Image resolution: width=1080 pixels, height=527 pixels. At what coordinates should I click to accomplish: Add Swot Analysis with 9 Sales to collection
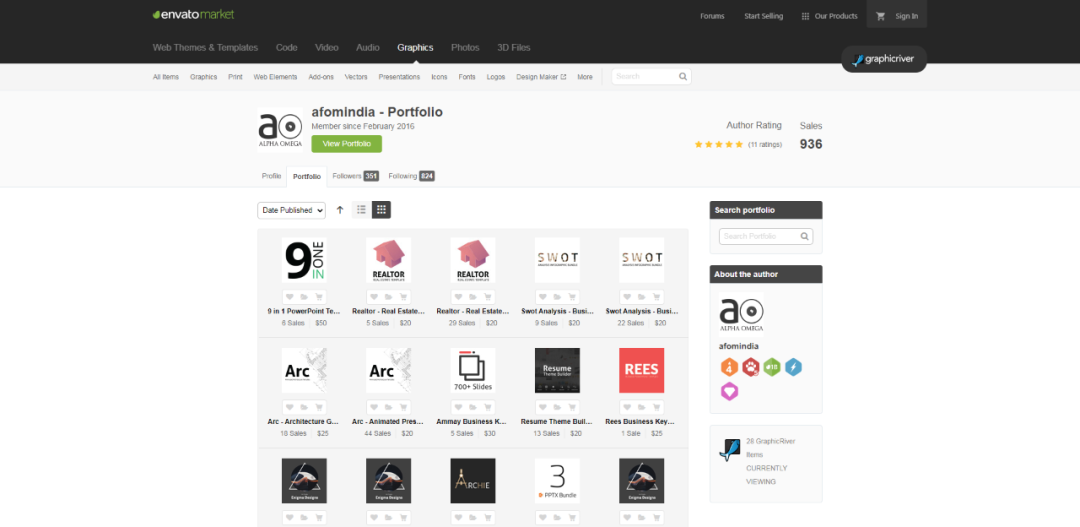pyautogui.click(x=557, y=298)
